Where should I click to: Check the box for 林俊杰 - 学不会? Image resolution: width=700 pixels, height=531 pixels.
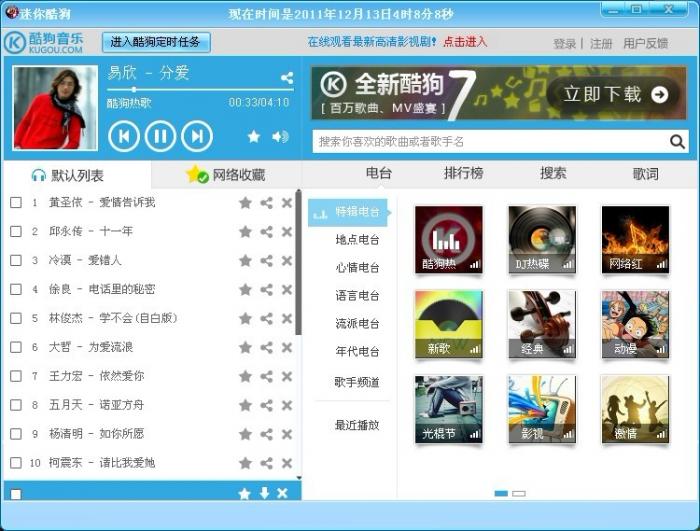point(16,318)
